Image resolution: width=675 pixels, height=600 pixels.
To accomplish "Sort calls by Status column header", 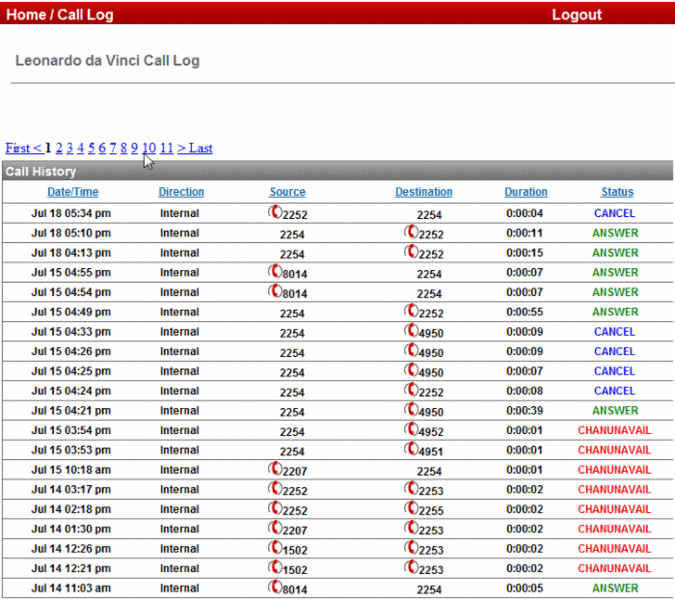I will pyautogui.click(x=617, y=192).
